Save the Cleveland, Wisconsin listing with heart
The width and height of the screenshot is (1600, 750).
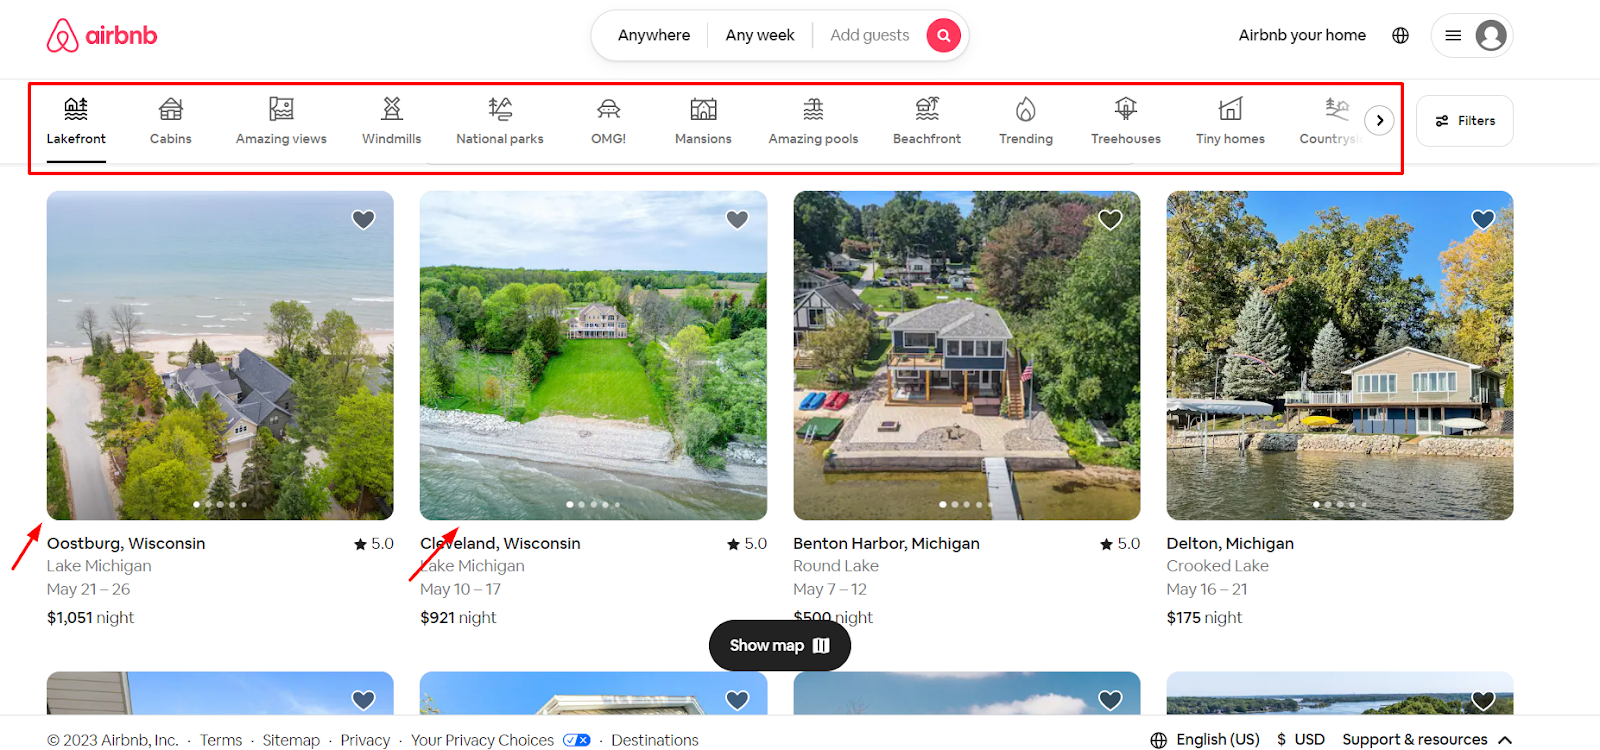(x=737, y=219)
